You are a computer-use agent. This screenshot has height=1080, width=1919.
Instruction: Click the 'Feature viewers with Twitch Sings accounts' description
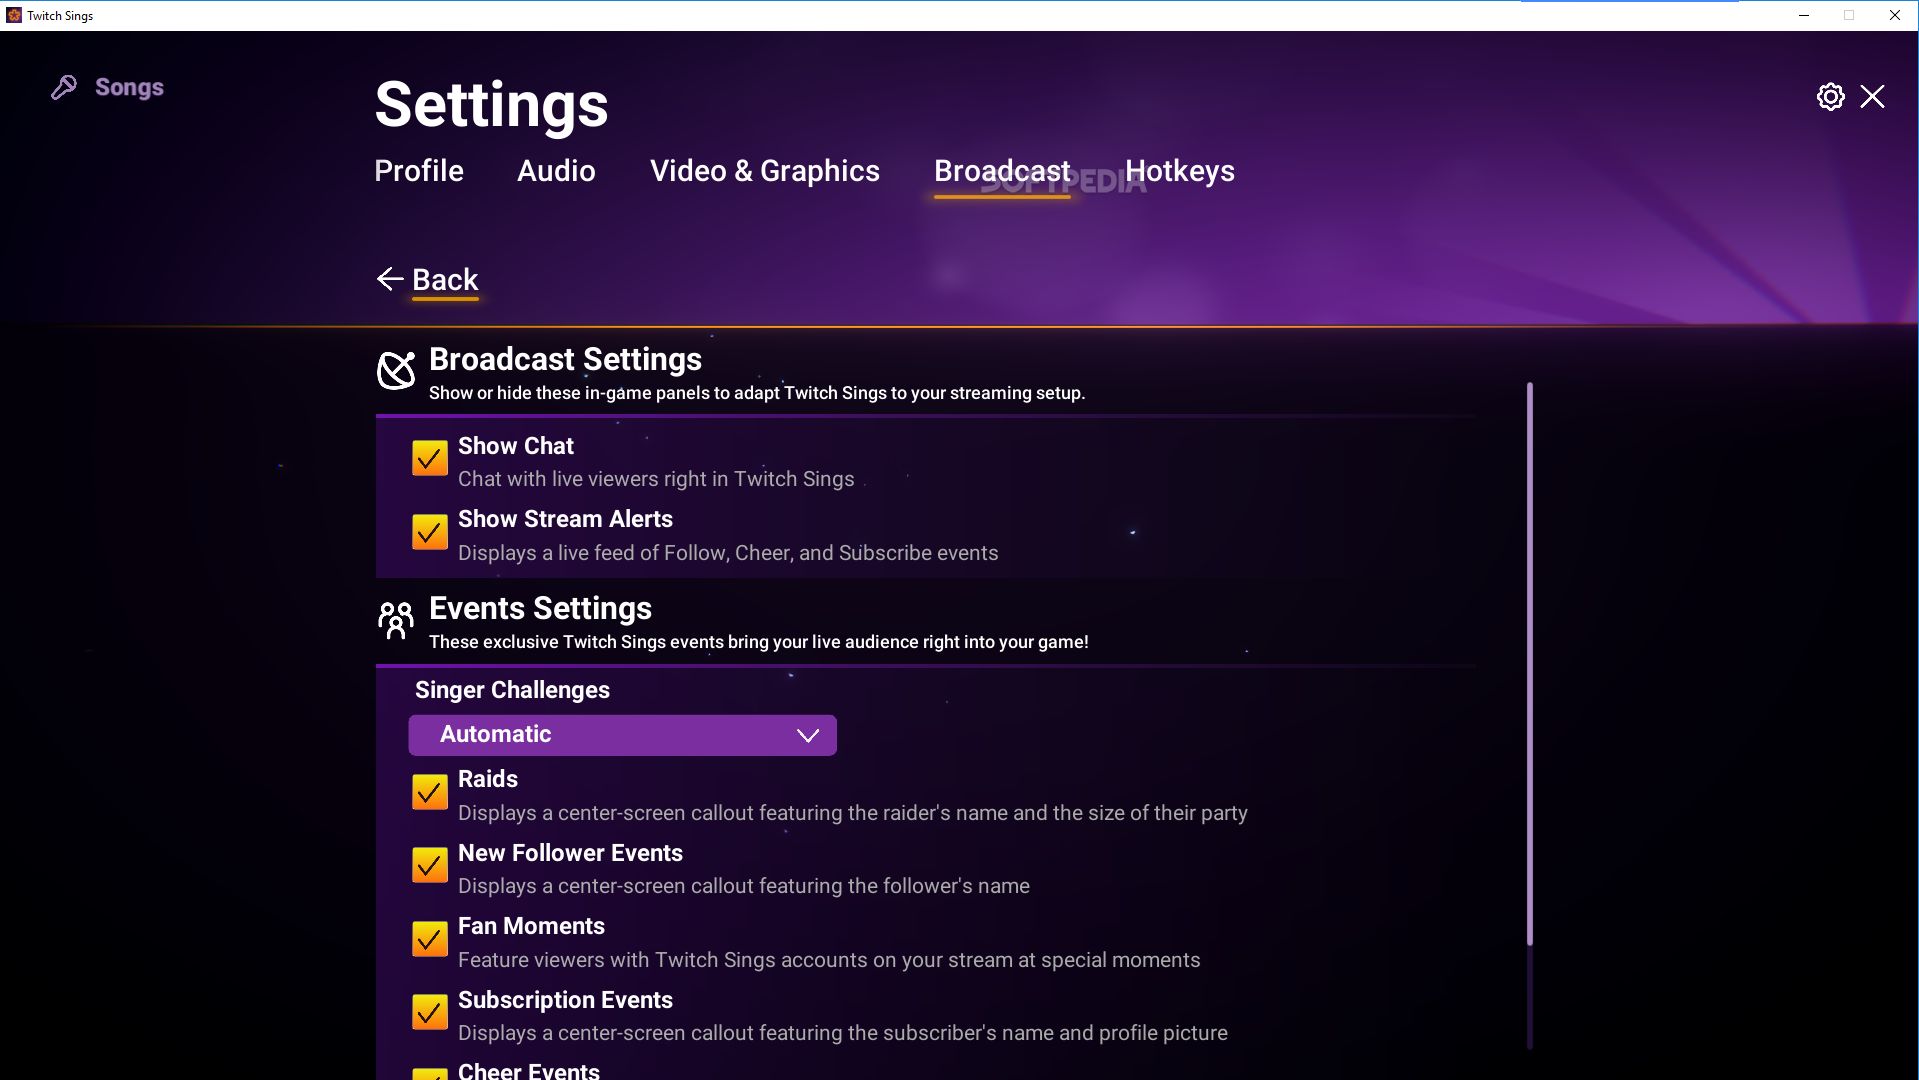pos(829,960)
